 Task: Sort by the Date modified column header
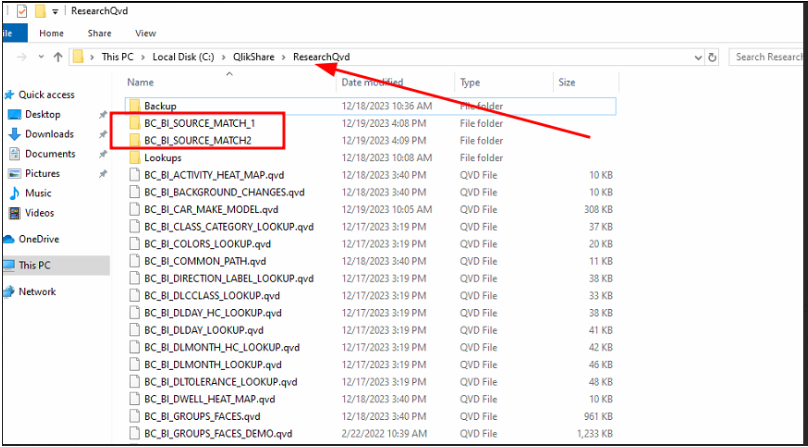pos(373,82)
